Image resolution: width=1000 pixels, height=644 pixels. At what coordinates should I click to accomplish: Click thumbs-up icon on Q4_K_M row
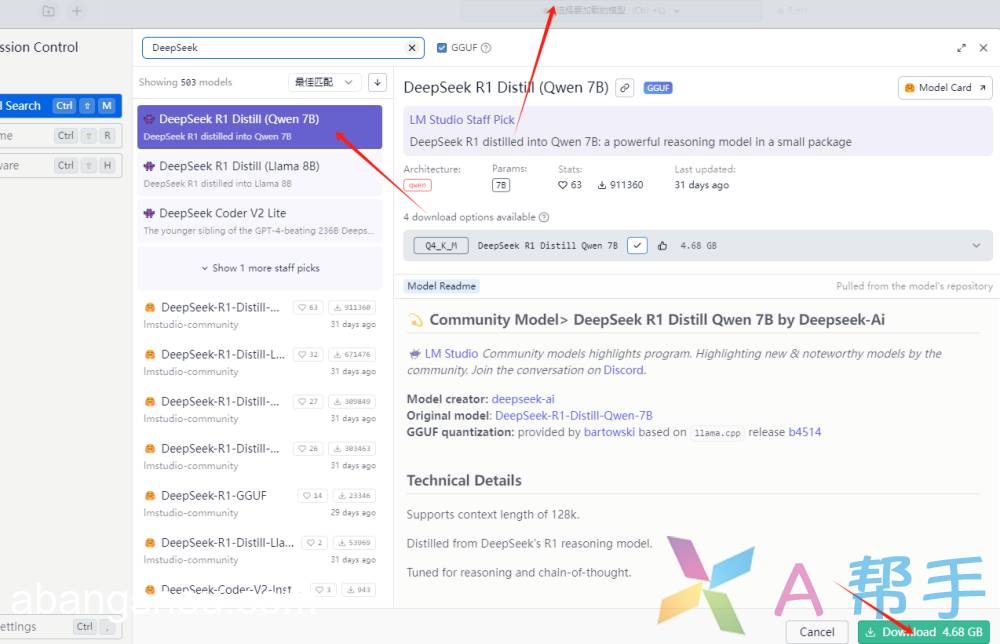pyautogui.click(x=662, y=245)
